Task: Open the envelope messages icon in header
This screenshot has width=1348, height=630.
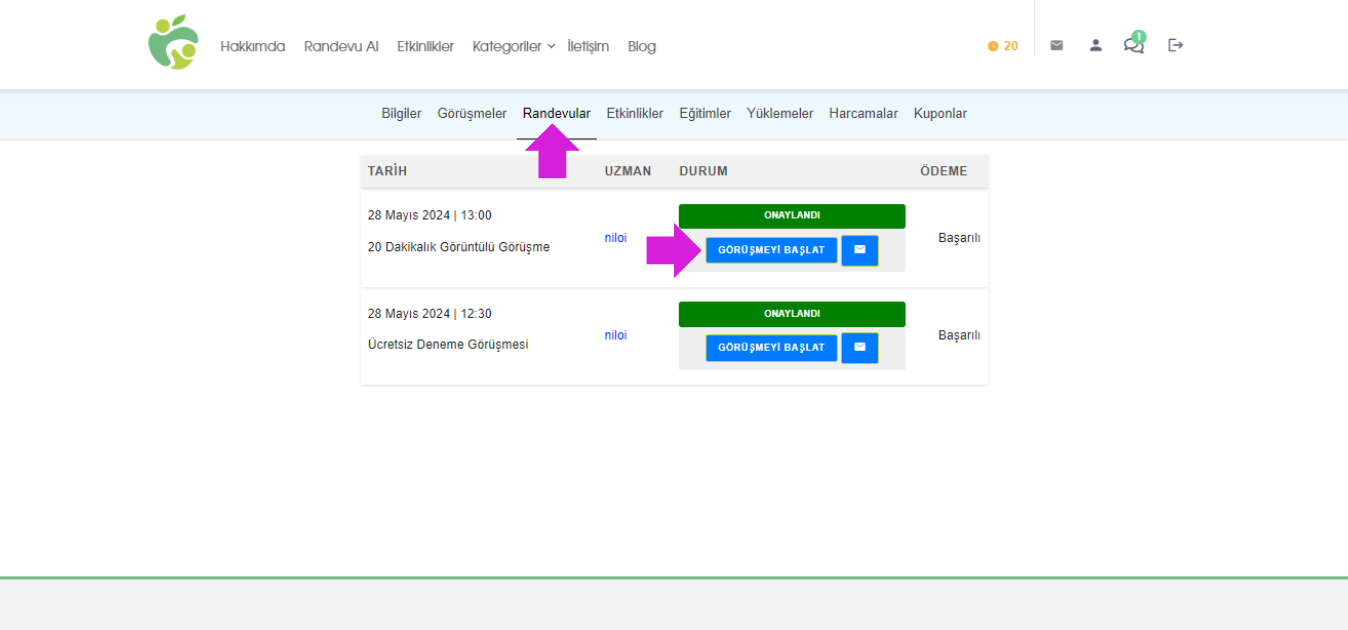Action: 1056,45
